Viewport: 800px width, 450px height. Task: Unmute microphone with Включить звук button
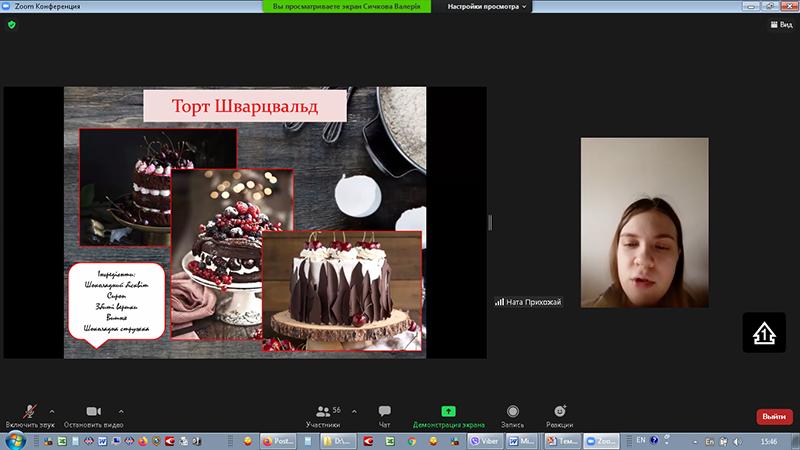(31, 411)
